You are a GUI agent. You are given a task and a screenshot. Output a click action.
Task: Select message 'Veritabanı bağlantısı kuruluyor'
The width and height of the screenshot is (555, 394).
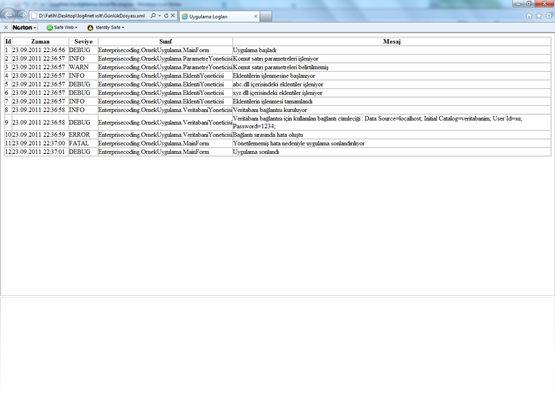(x=270, y=110)
